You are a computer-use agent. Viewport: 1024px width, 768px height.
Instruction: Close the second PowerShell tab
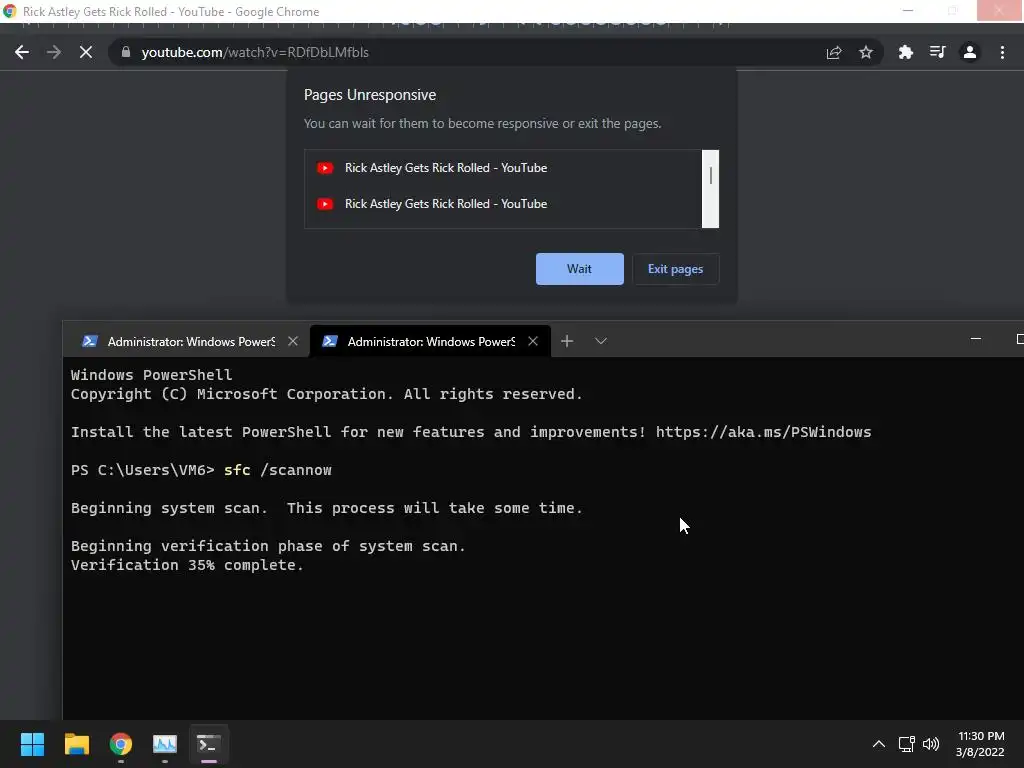click(x=533, y=342)
